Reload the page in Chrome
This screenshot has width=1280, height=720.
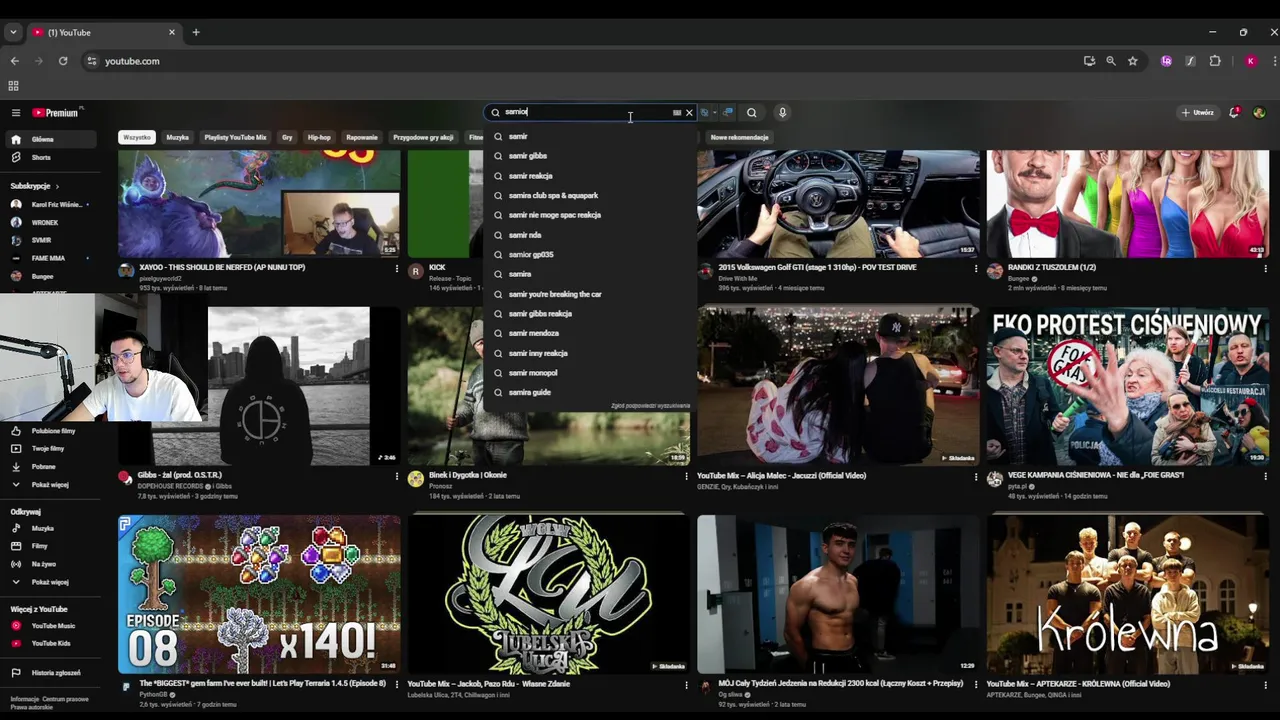[63, 61]
